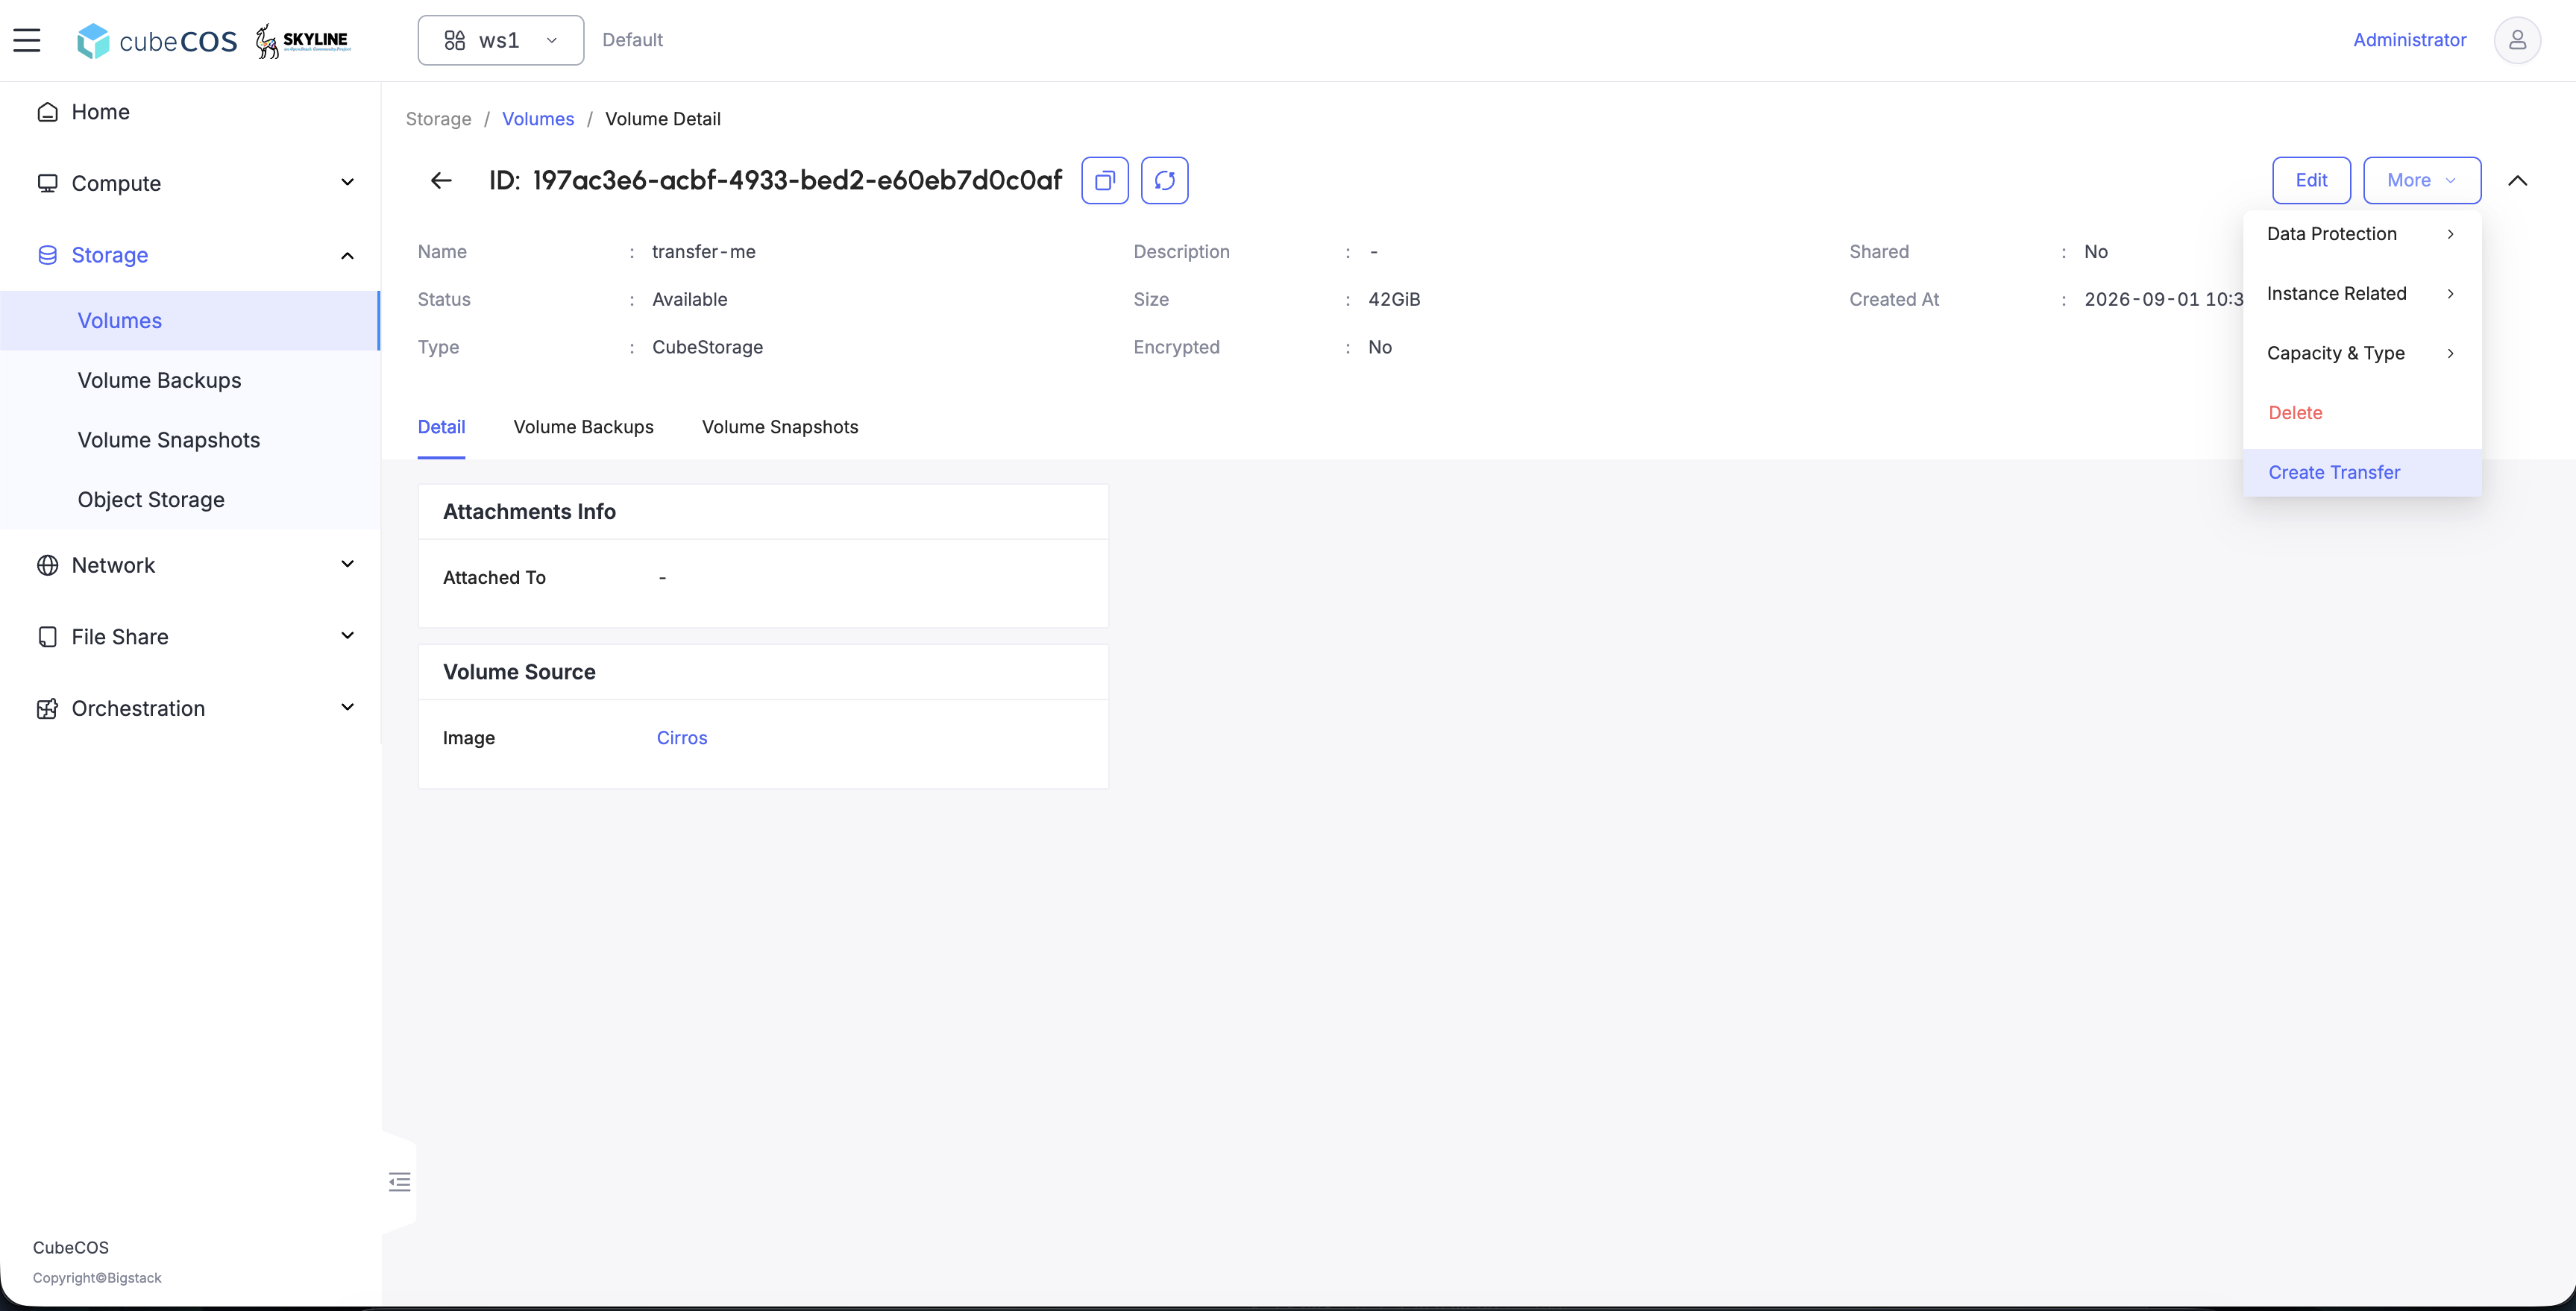Click the Default domain label
This screenshot has width=2576, height=1311.
pos(633,40)
